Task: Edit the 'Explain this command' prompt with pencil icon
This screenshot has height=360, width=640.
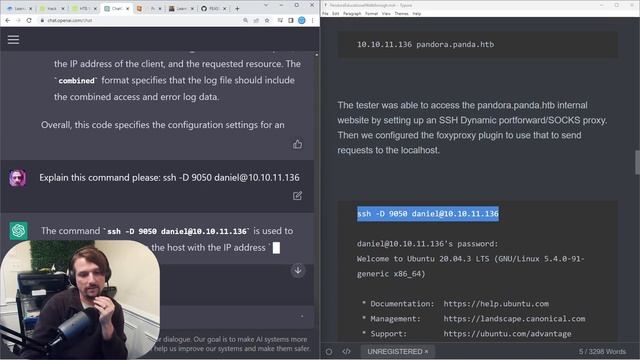Action: click(298, 196)
